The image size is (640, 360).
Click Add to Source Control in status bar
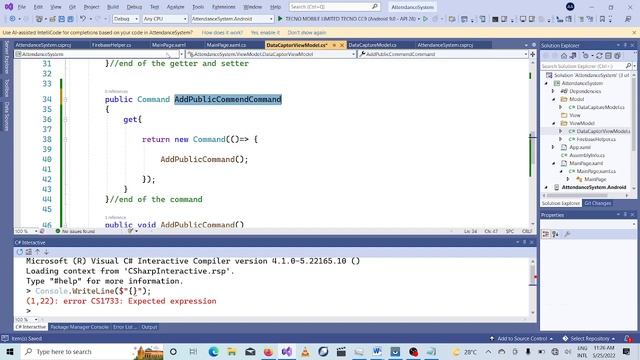[x=521, y=338]
